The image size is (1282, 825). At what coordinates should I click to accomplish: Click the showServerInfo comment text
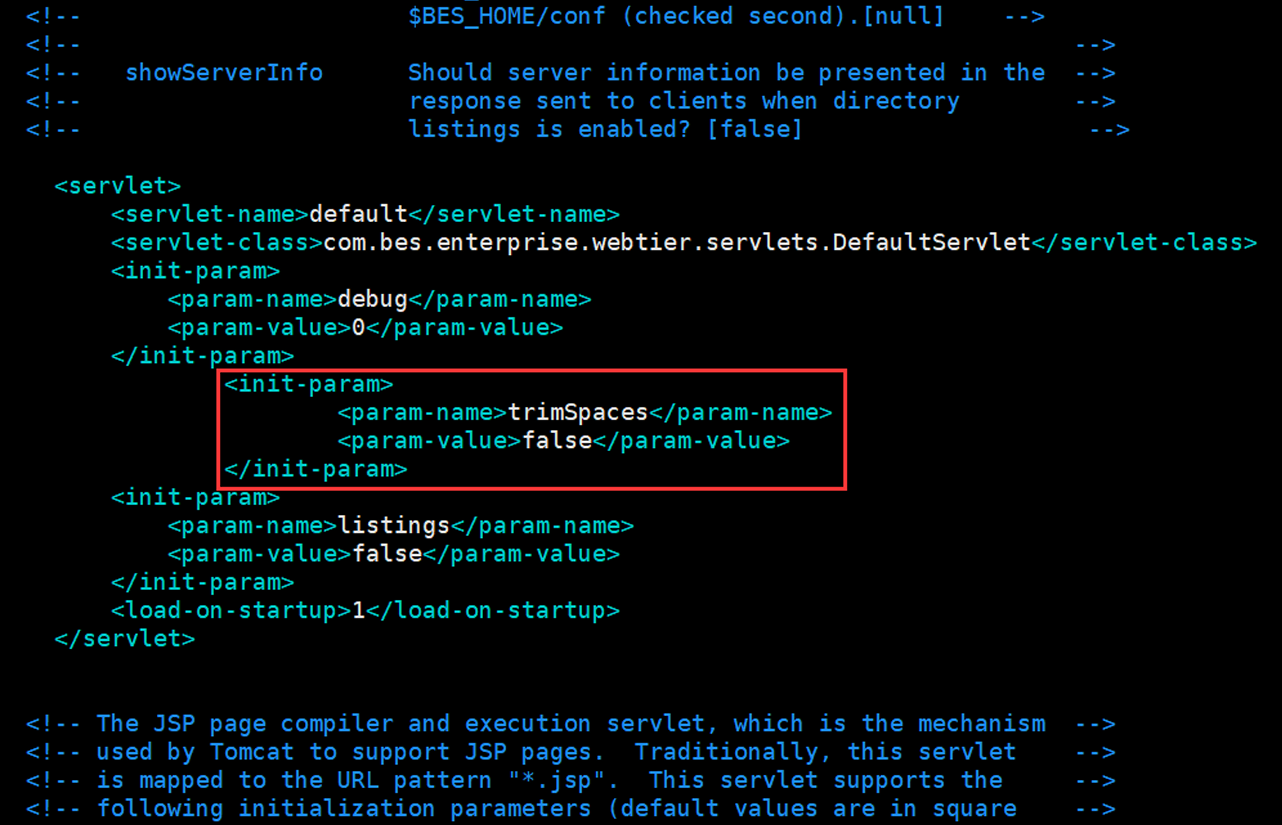(x=223, y=73)
